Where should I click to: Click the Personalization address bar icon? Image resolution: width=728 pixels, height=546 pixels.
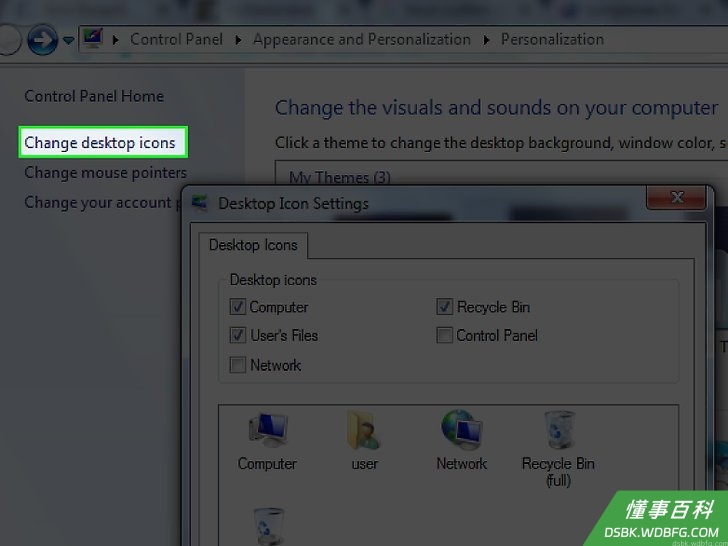coord(93,39)
